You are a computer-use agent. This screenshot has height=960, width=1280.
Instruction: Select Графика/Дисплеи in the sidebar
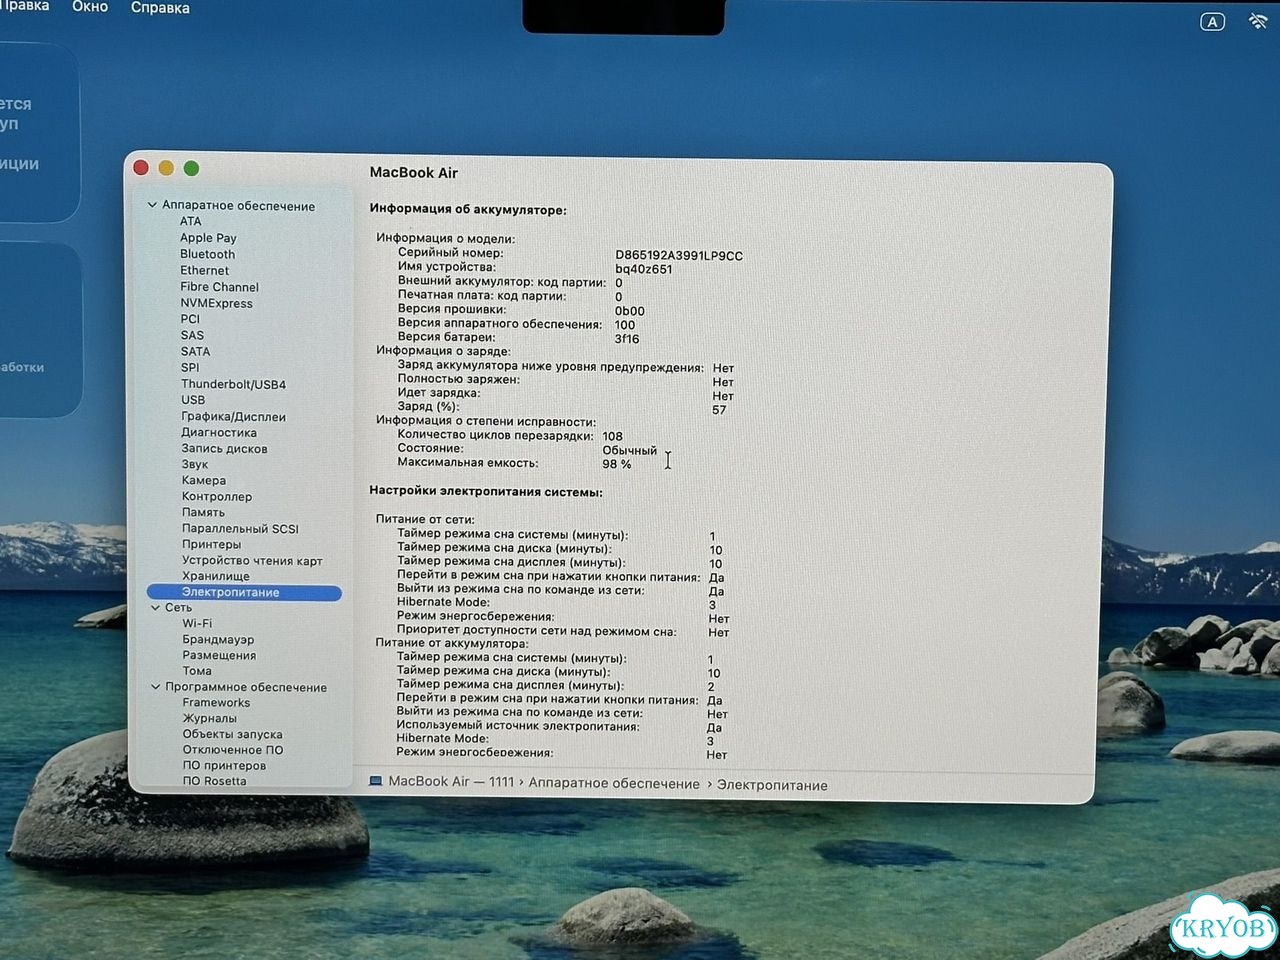233,417
